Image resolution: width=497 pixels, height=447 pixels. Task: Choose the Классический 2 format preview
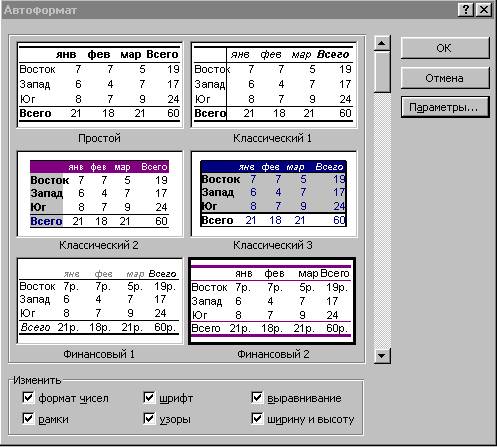[x=100, y=194]
